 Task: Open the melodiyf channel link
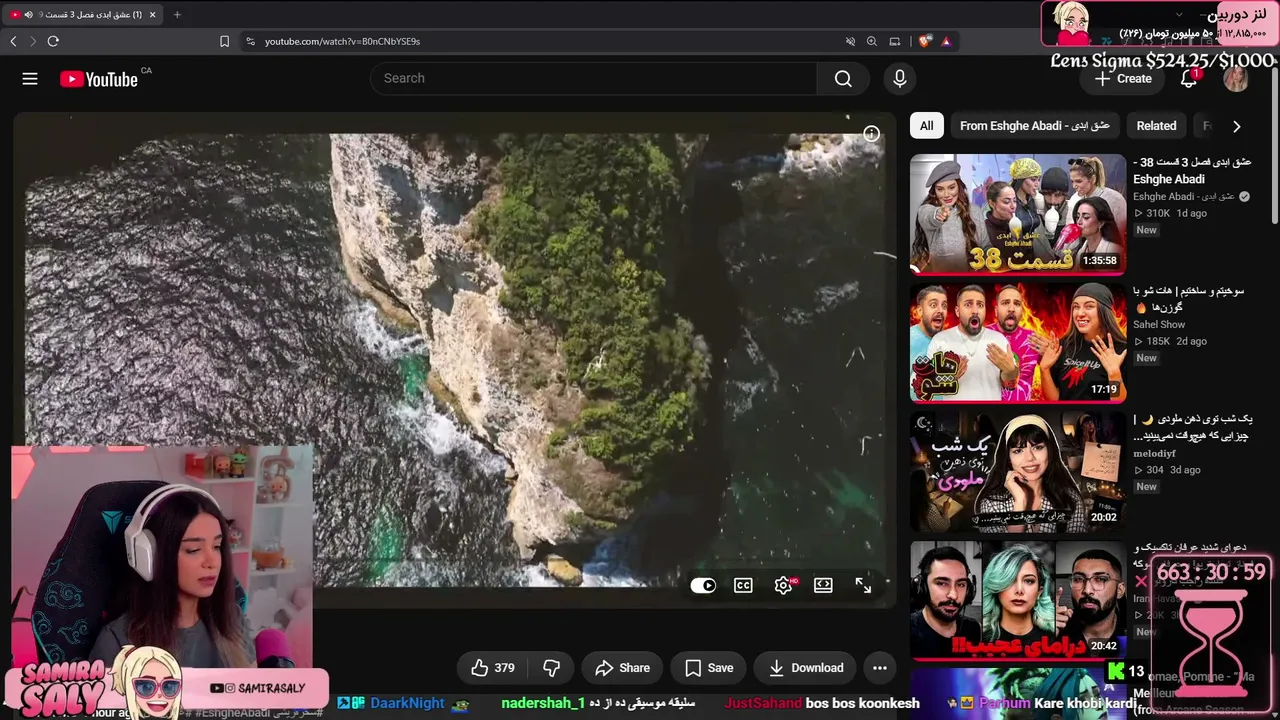tap(1154, 453)
